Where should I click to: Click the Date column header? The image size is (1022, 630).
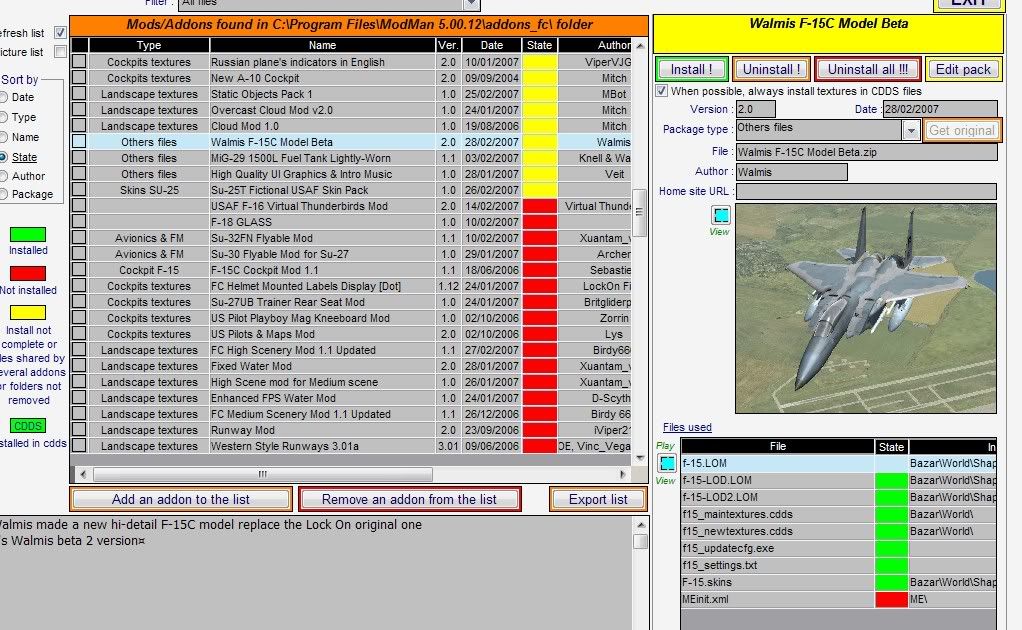(492, 45)
